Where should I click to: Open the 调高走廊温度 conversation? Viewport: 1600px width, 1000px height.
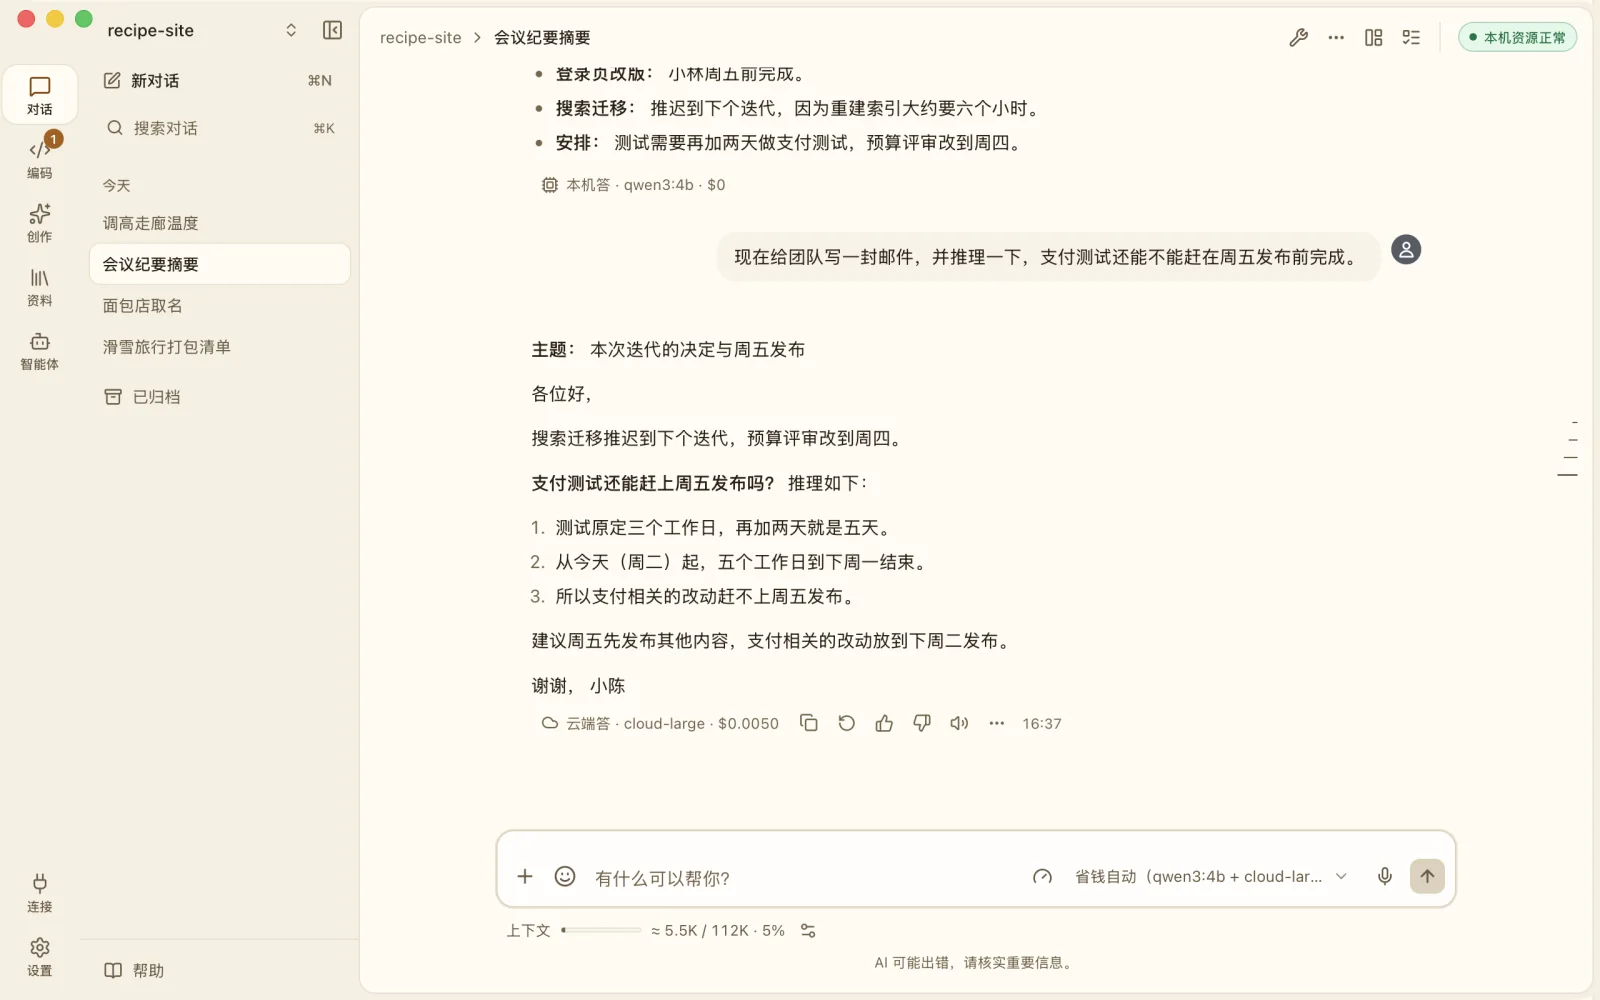point(219,223)
